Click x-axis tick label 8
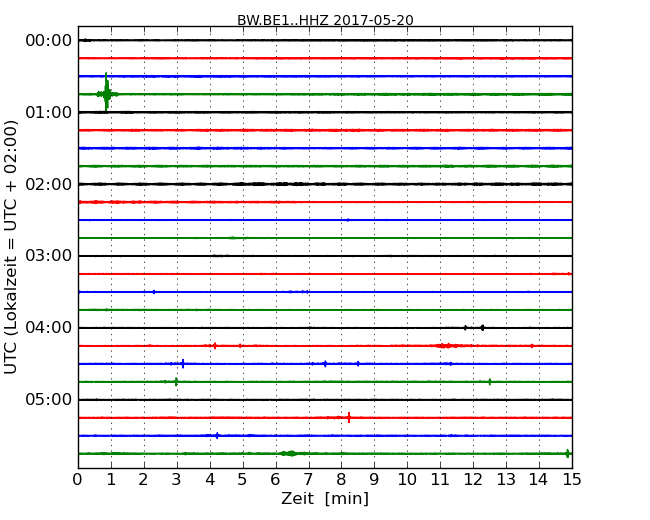 pyautogui.click(x=342, y=480)
